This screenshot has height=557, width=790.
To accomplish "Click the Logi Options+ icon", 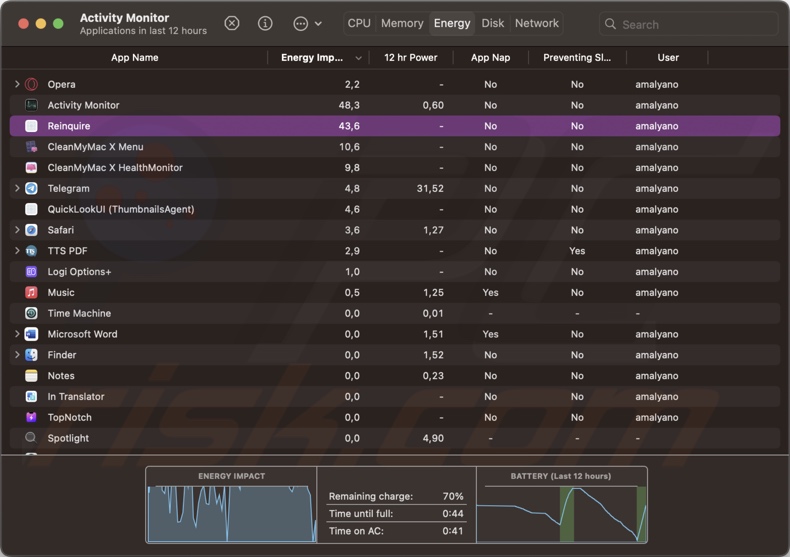I will pos(31,271).
